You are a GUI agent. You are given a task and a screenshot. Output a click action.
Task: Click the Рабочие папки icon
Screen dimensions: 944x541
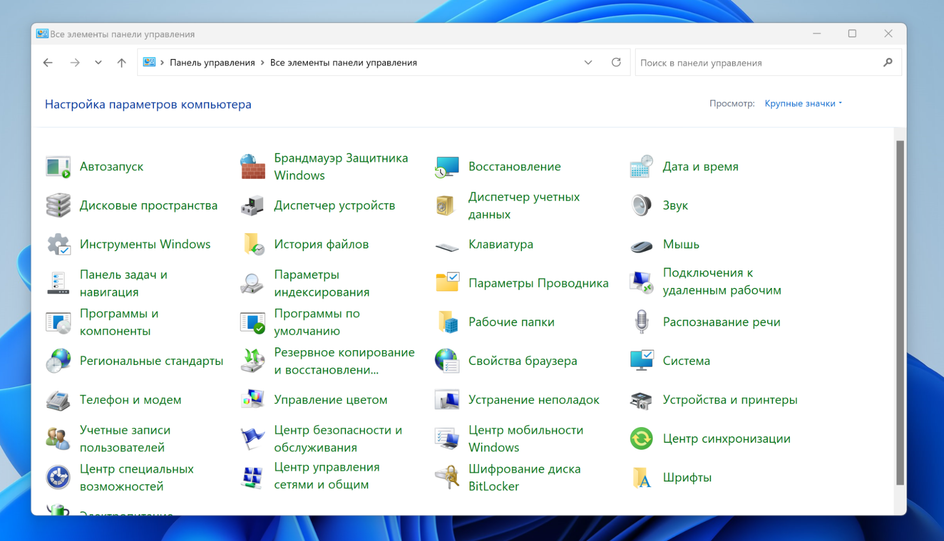coord(447,322)
